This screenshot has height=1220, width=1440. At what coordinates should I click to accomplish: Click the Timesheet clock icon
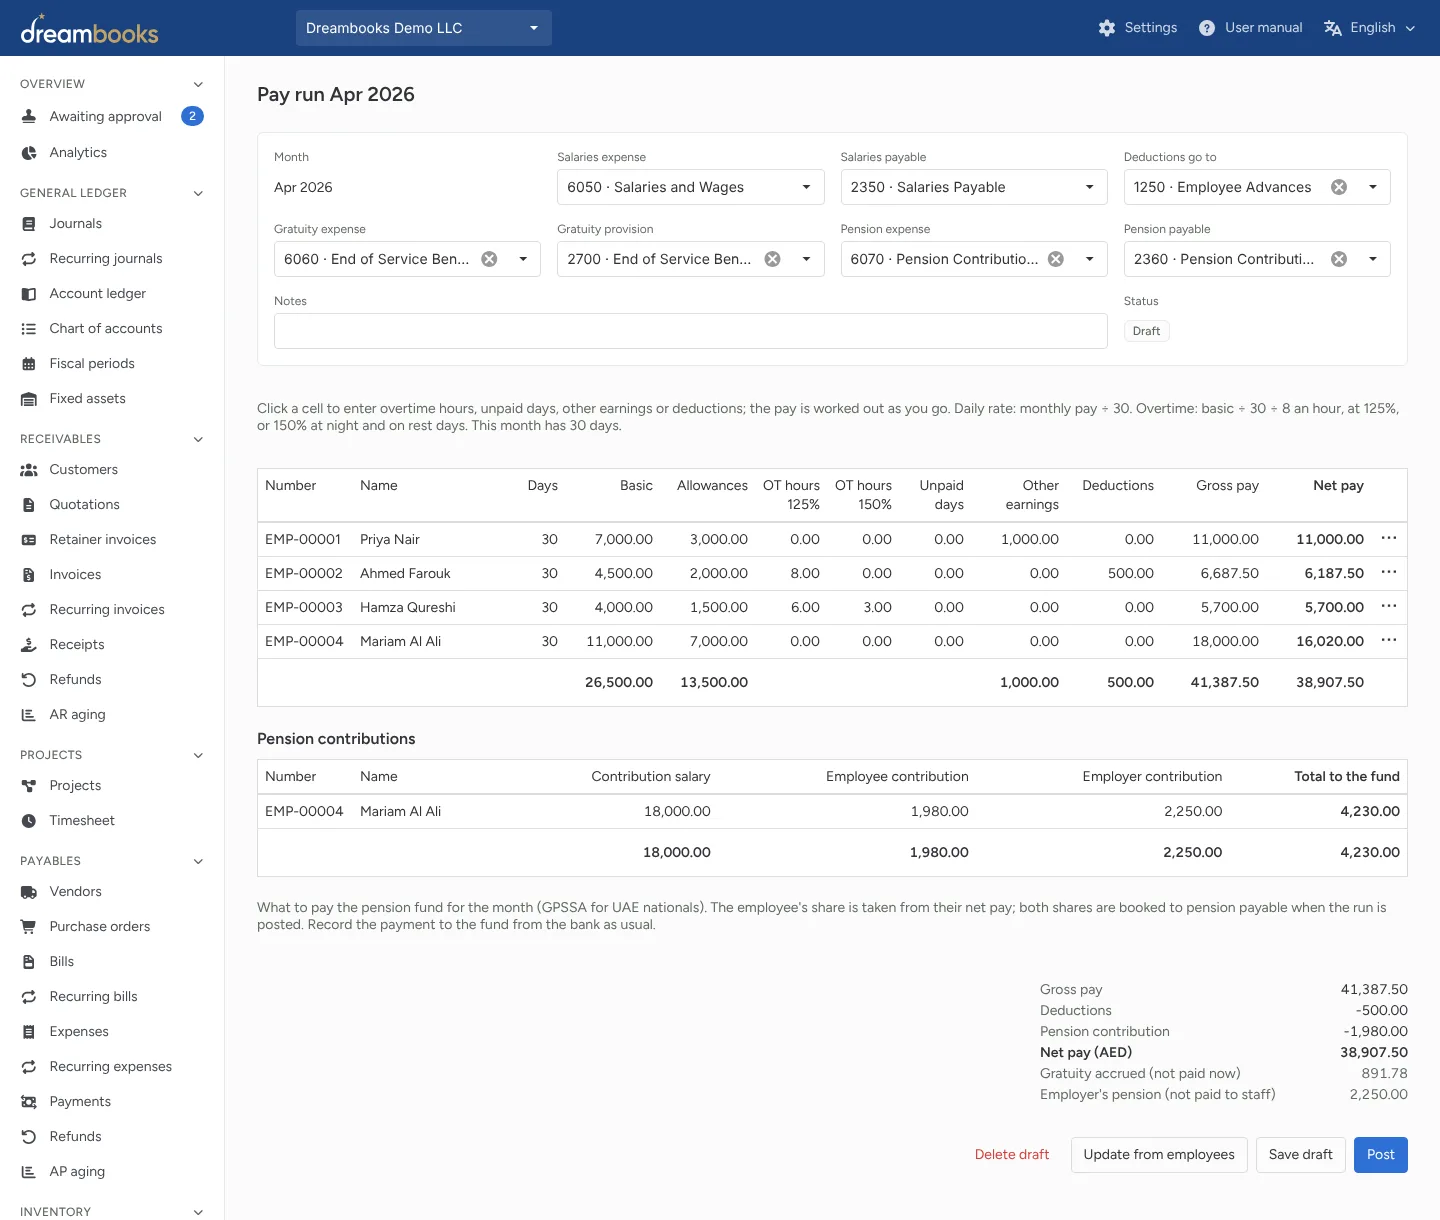pos(29,821)
